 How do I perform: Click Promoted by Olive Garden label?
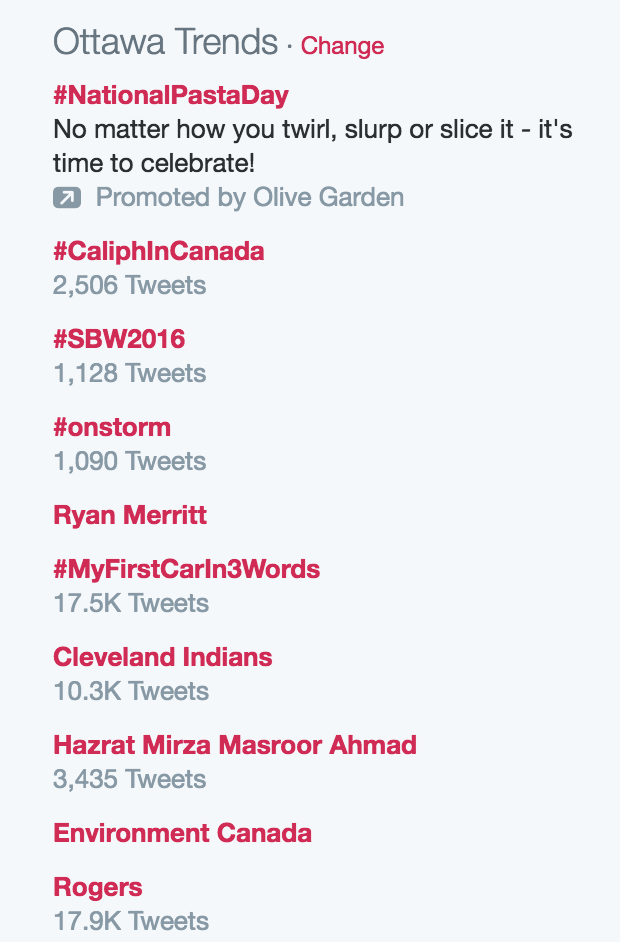(249, 198)
